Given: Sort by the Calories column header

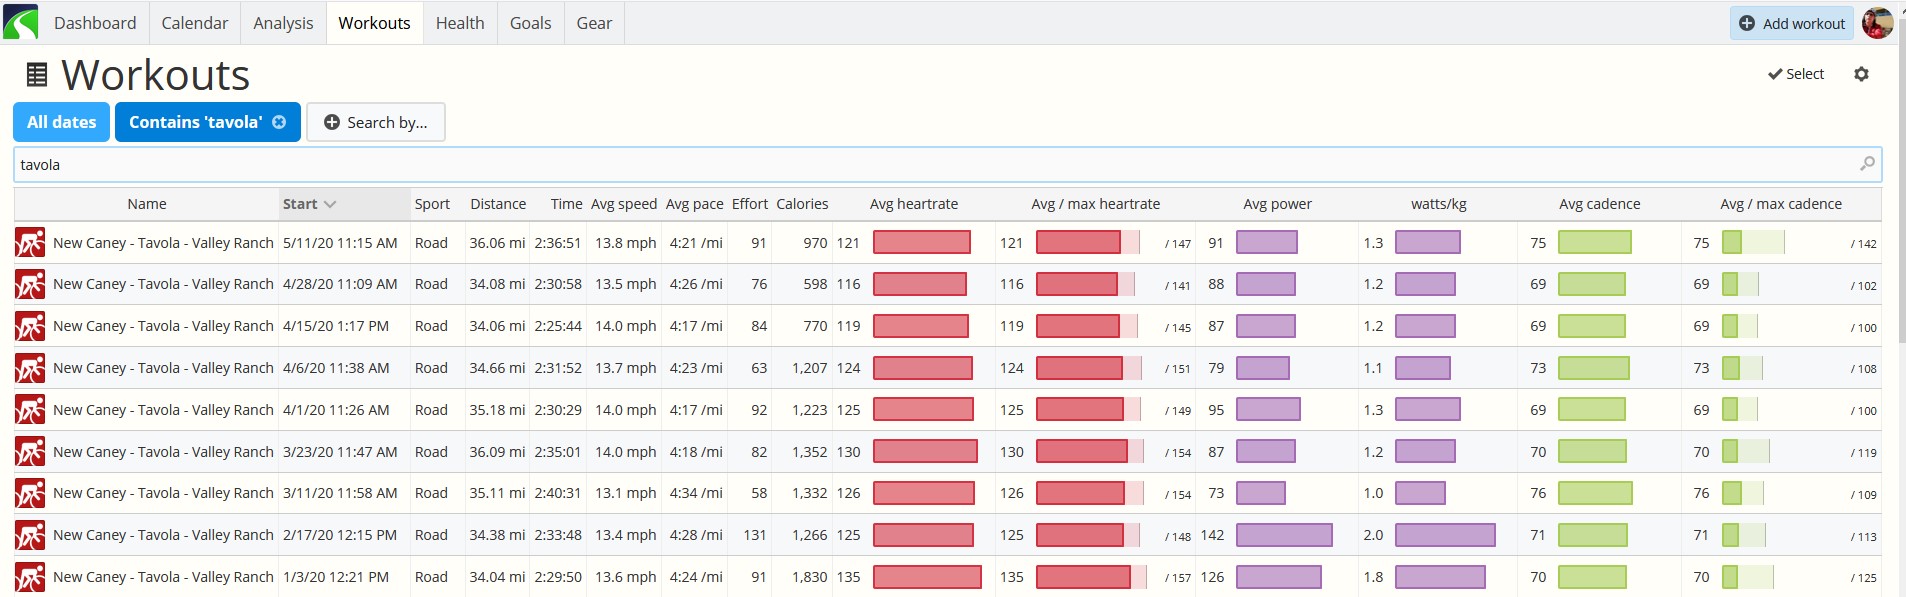Looking at the screenshot, I should 802,204.
